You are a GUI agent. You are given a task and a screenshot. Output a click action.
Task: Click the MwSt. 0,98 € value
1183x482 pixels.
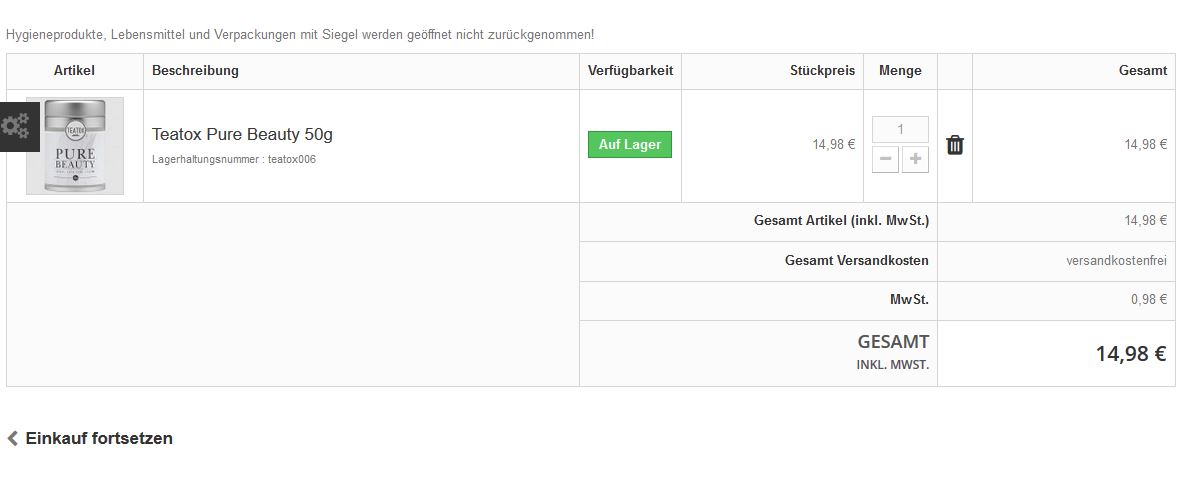click(x=1149, y=299)
